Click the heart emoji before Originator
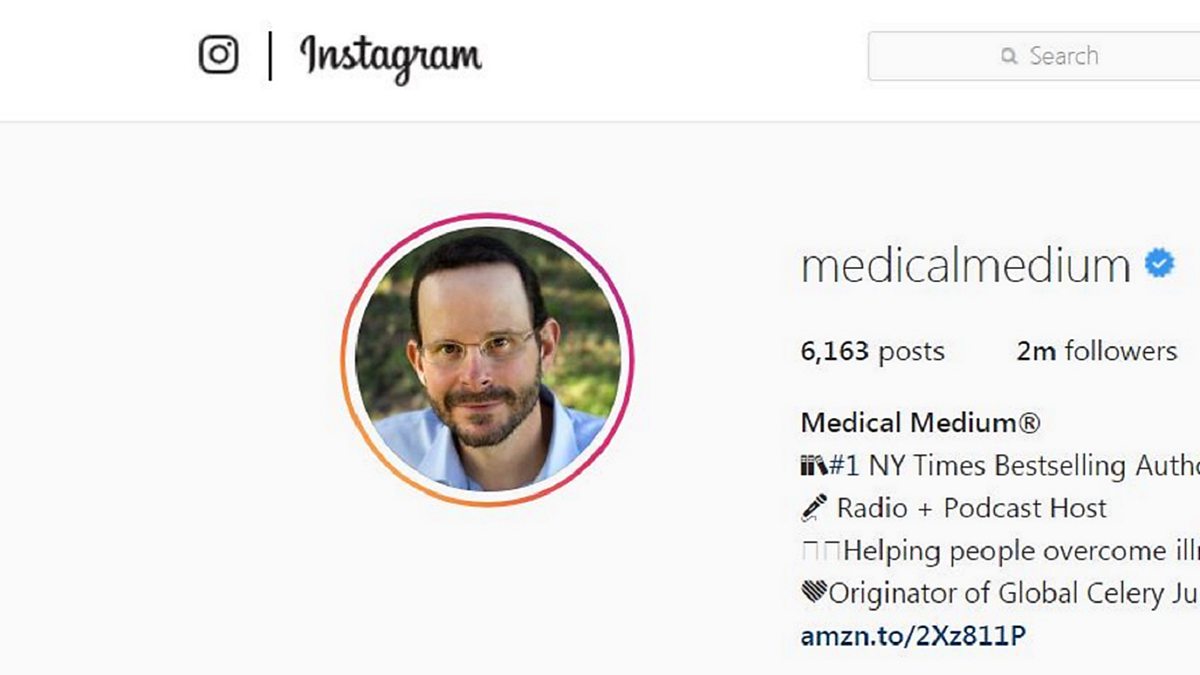The height and width of the screenshot is (675, 1200). 814,593
